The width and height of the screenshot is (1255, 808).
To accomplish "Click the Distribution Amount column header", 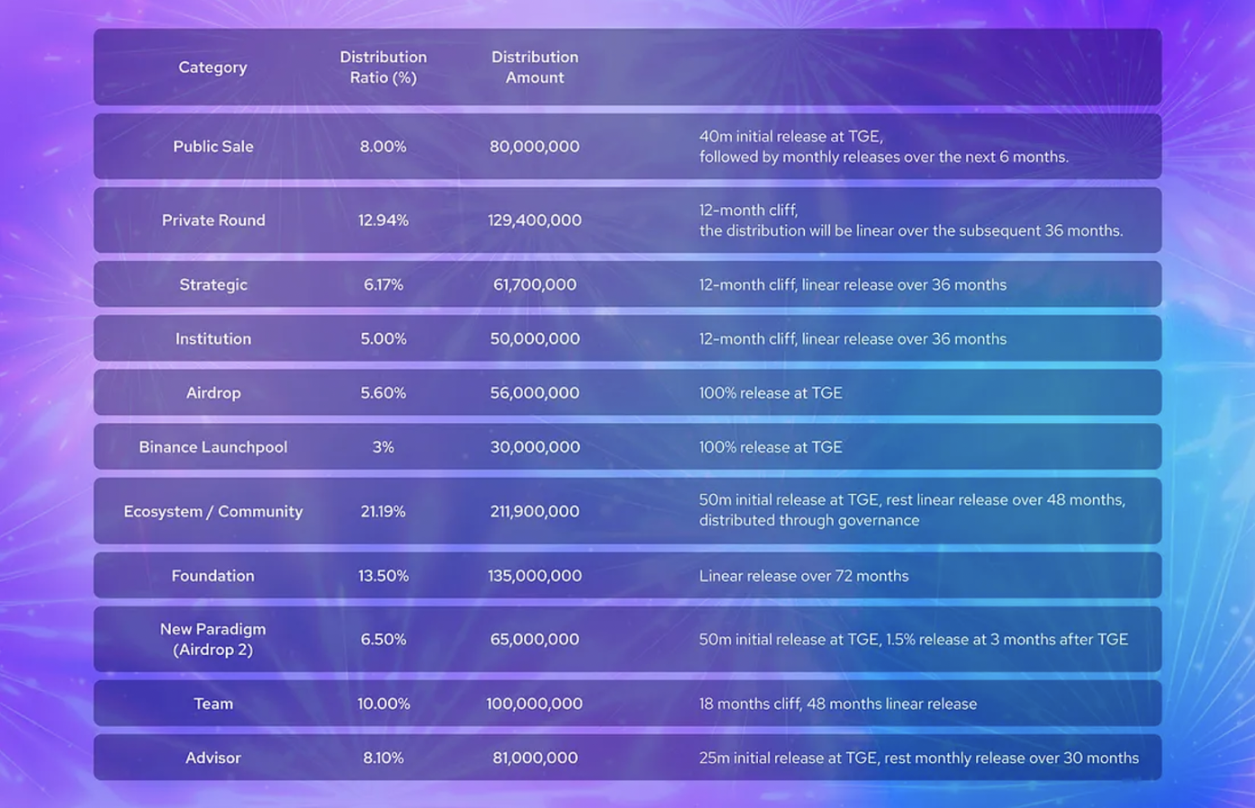I will tap(535, 67).
